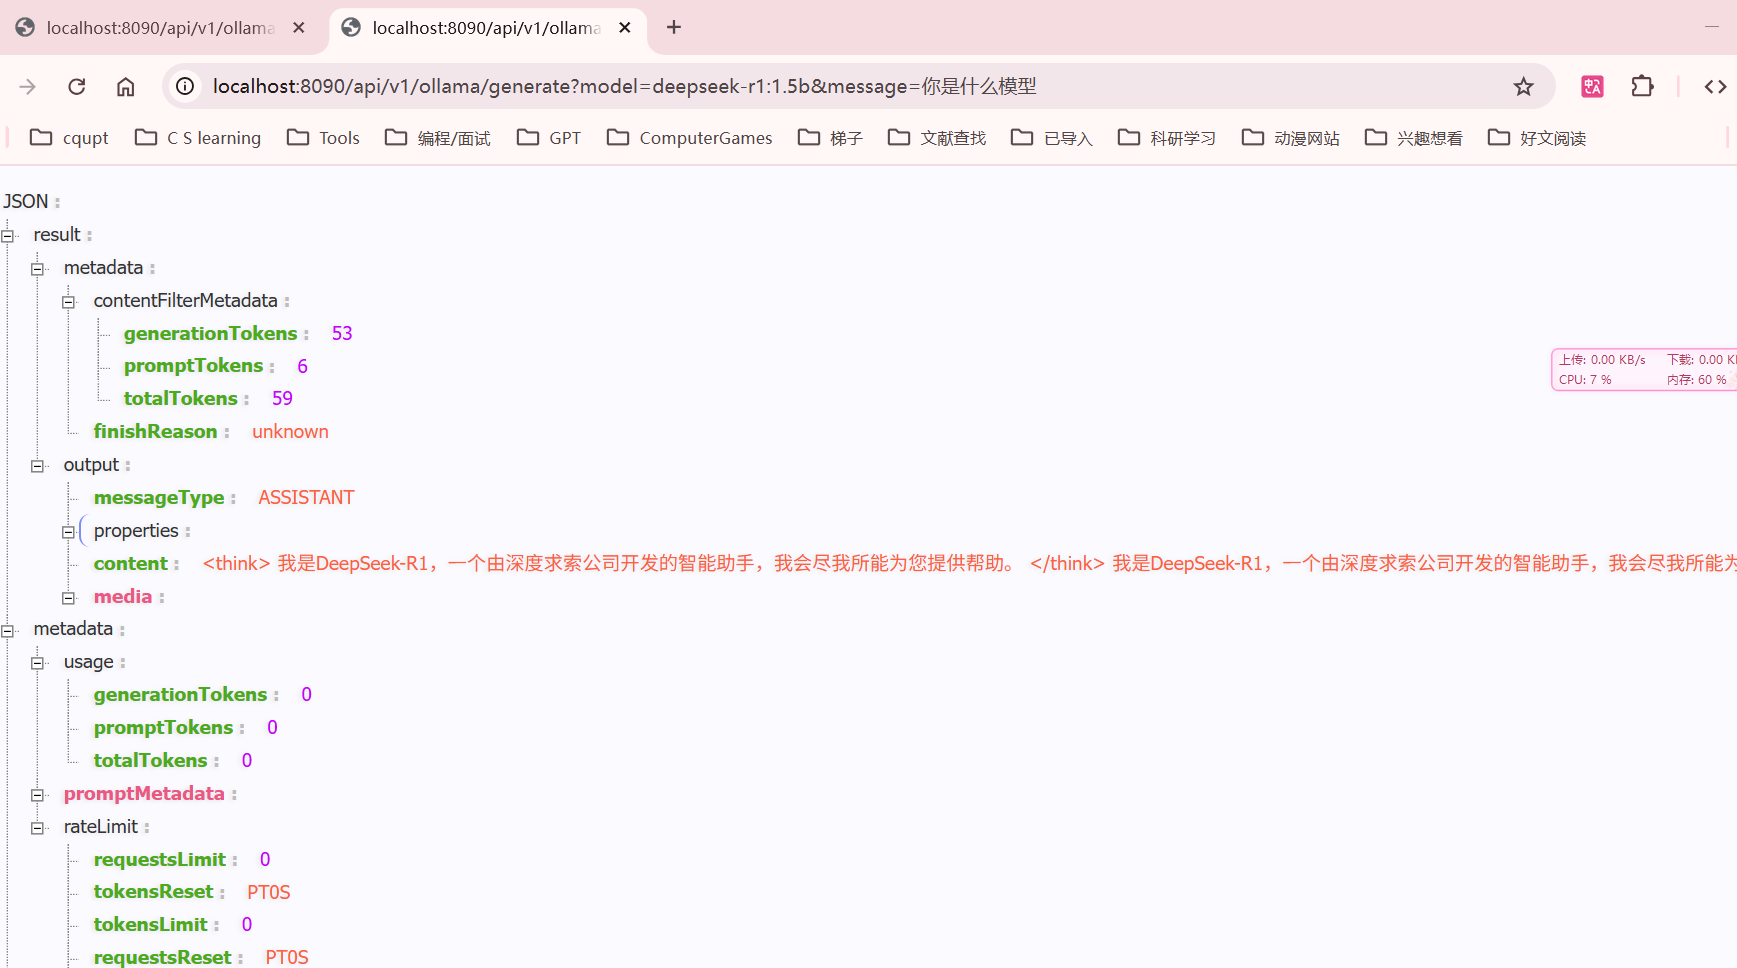Expand the promptMetadata node

(x=38, y=795)
